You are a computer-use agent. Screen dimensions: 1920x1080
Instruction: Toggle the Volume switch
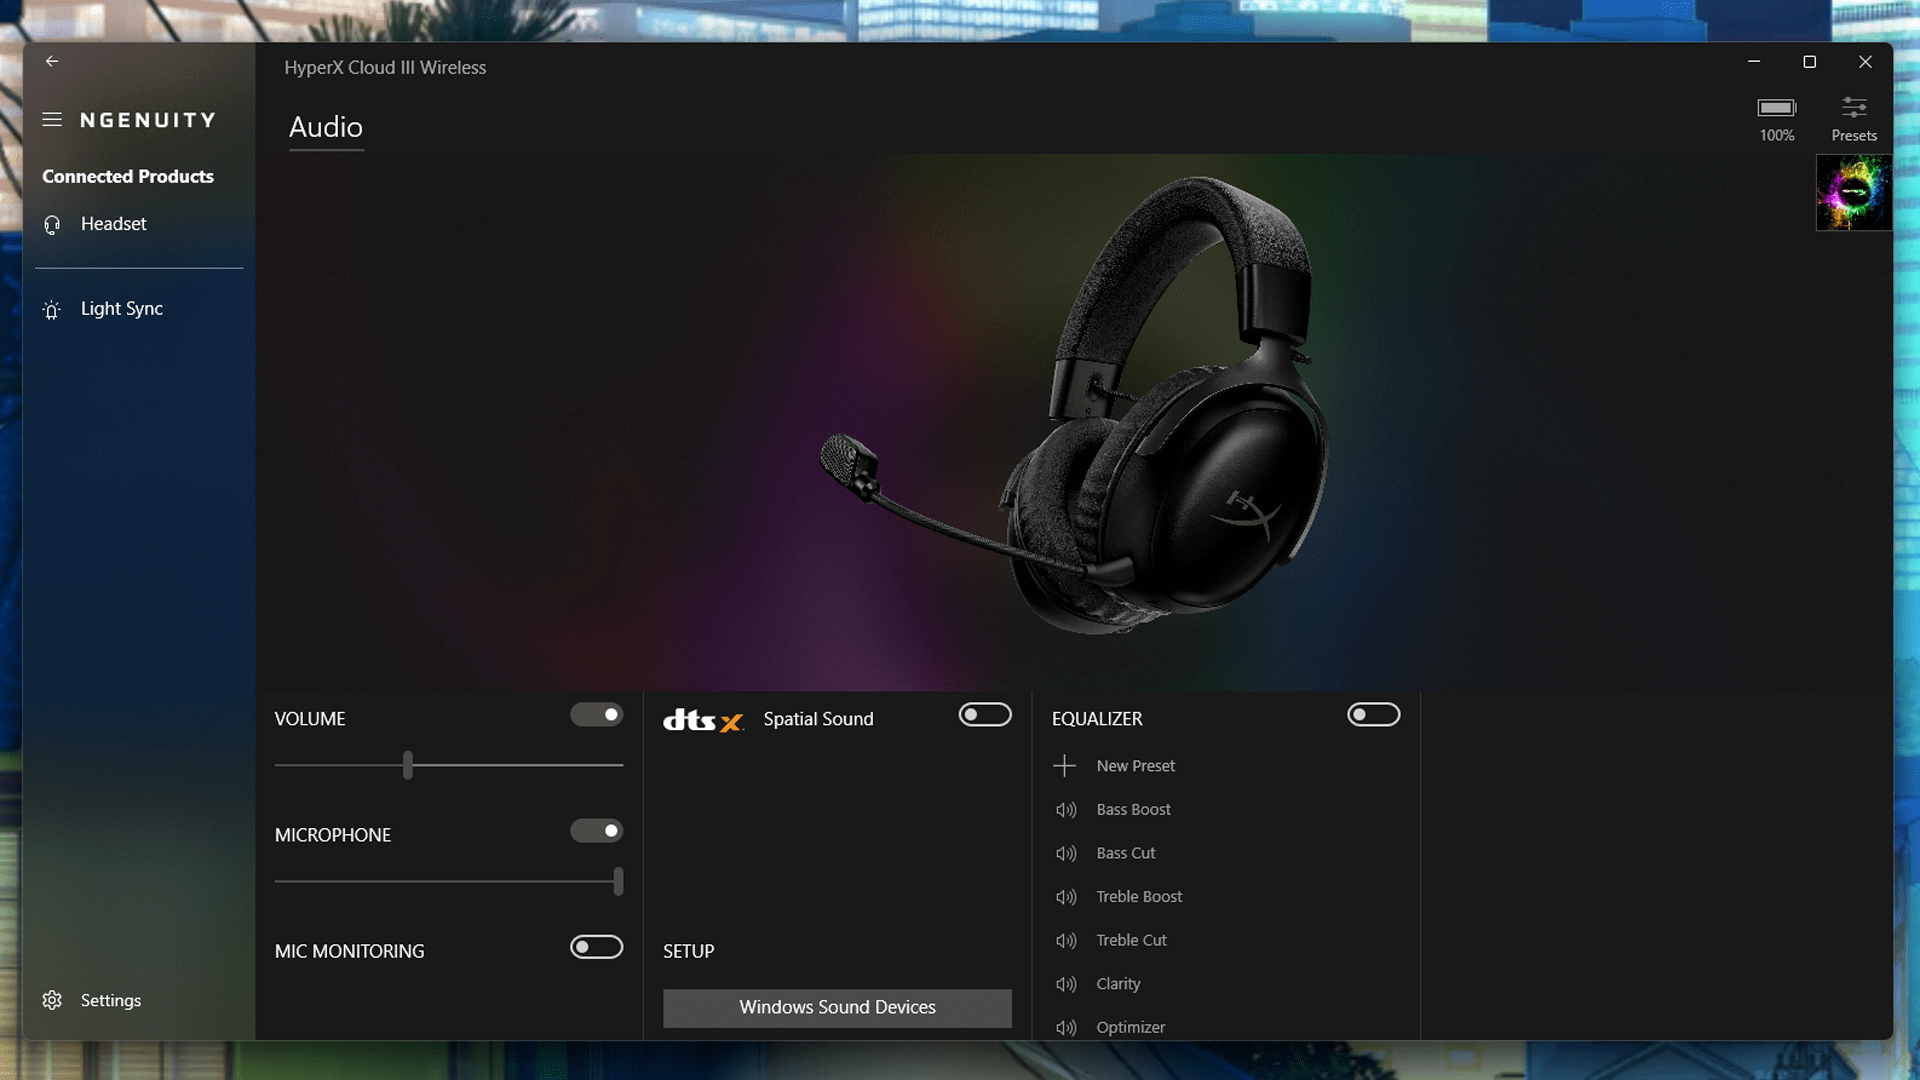pyautogui.click(x=596, y=715)
